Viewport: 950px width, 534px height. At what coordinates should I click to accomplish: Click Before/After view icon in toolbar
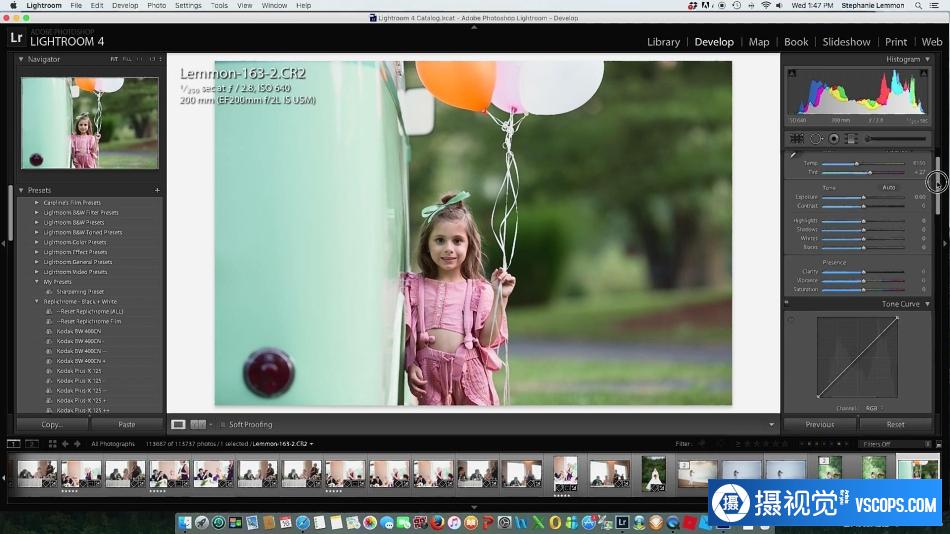(198, 424)
